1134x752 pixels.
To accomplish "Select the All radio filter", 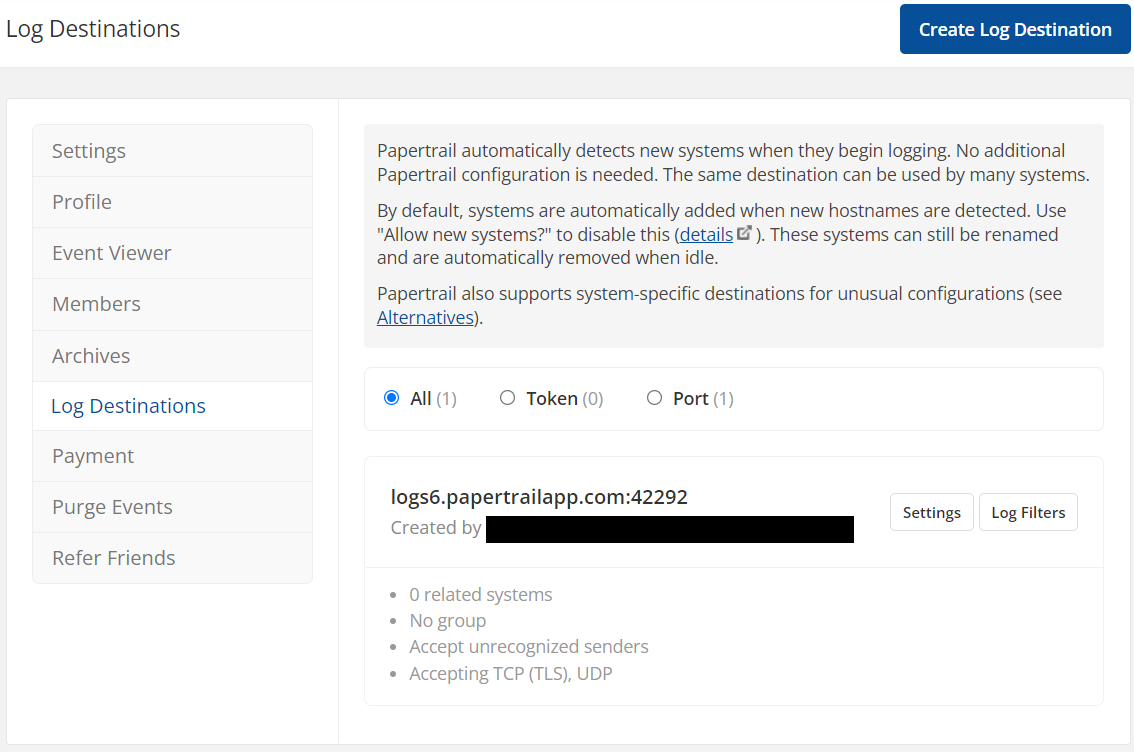I will [x=391, y=398].
